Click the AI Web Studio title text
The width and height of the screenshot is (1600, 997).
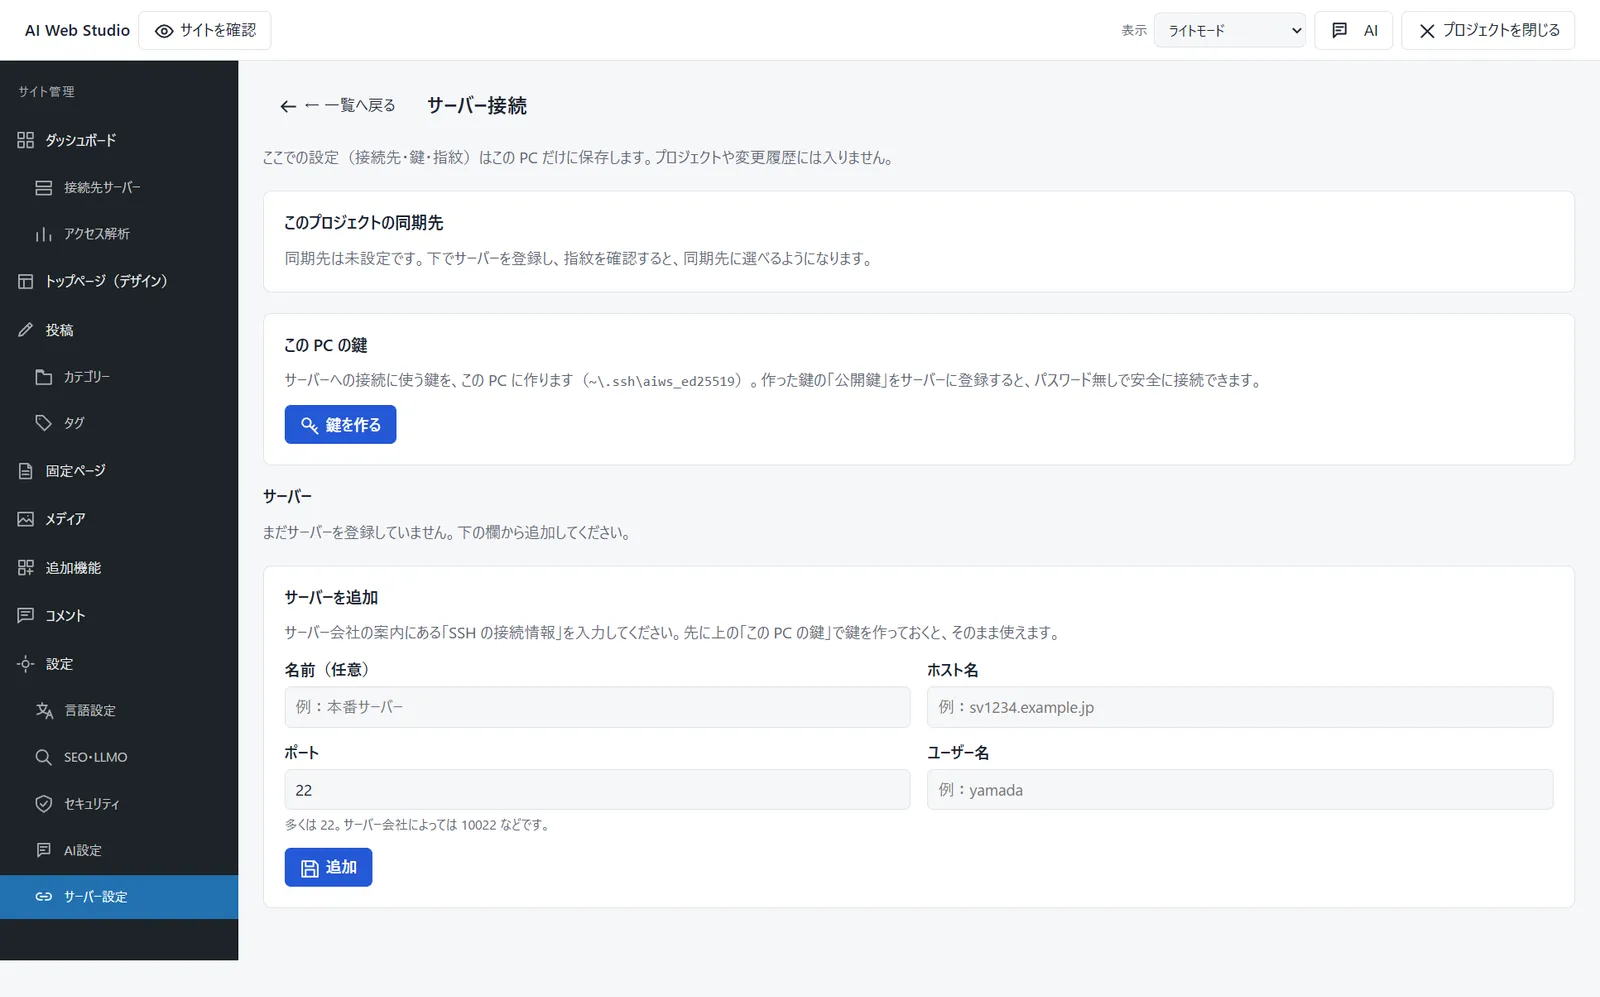77,30
